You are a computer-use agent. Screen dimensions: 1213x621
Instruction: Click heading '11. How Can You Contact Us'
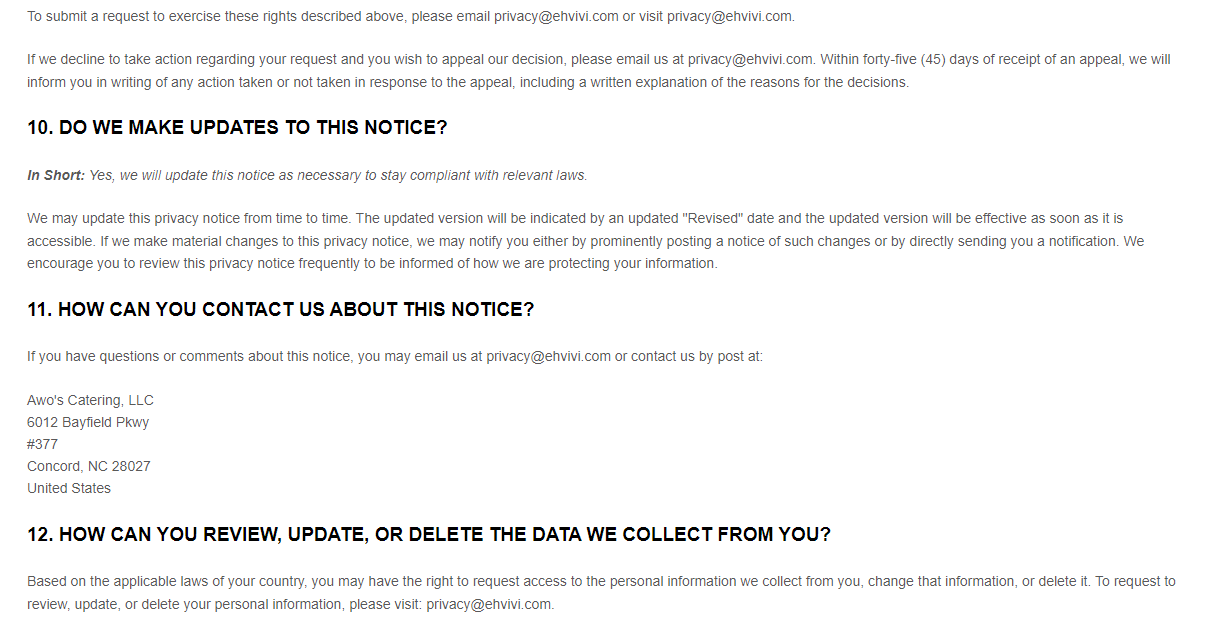pos(281,310)
